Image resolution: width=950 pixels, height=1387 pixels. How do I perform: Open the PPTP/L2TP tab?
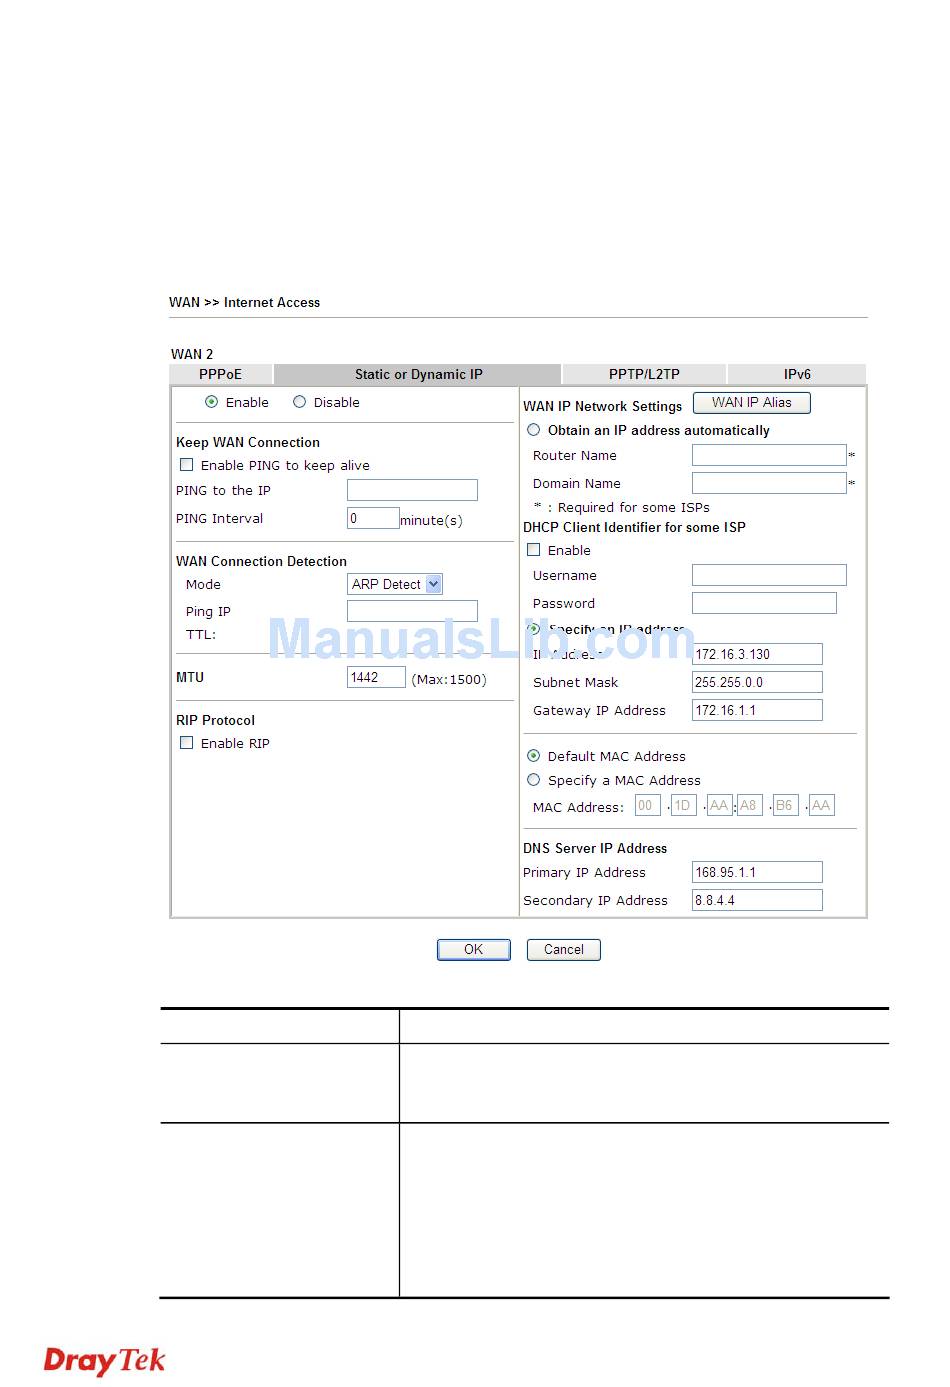click(644, 374)
